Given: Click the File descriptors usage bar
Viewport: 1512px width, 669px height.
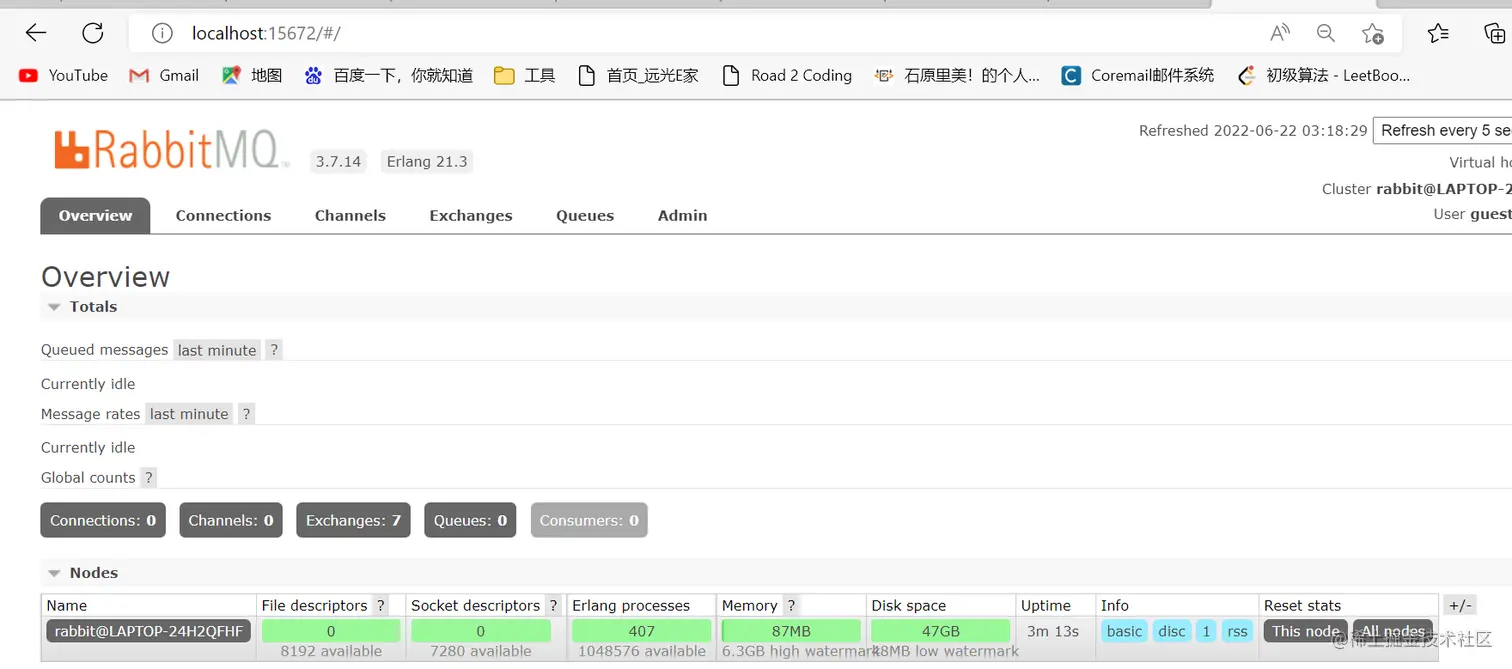Looking at the screenshot, I should (331, 631).
